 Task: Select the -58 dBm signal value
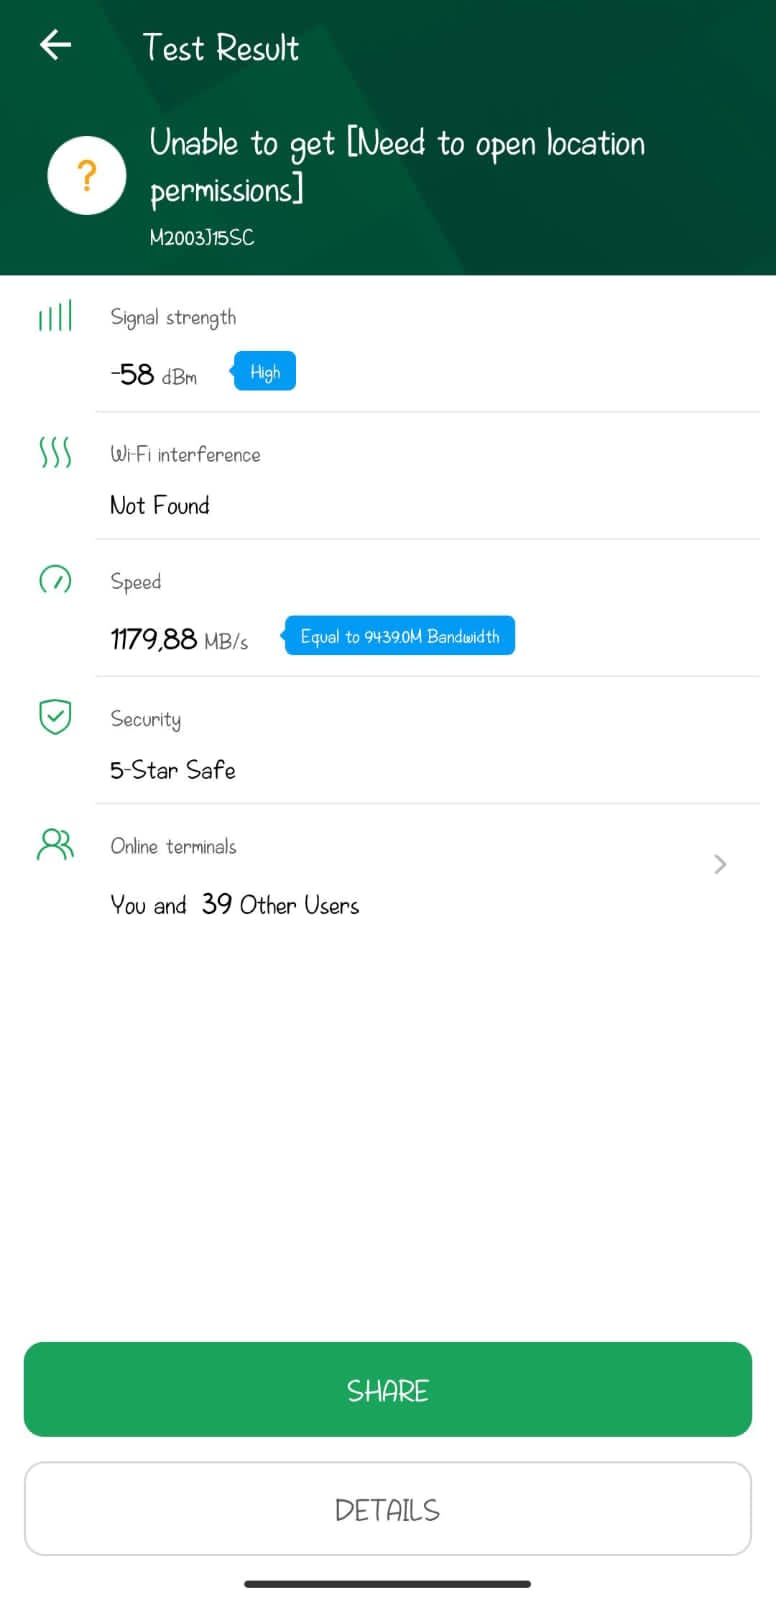click(153, 375)
